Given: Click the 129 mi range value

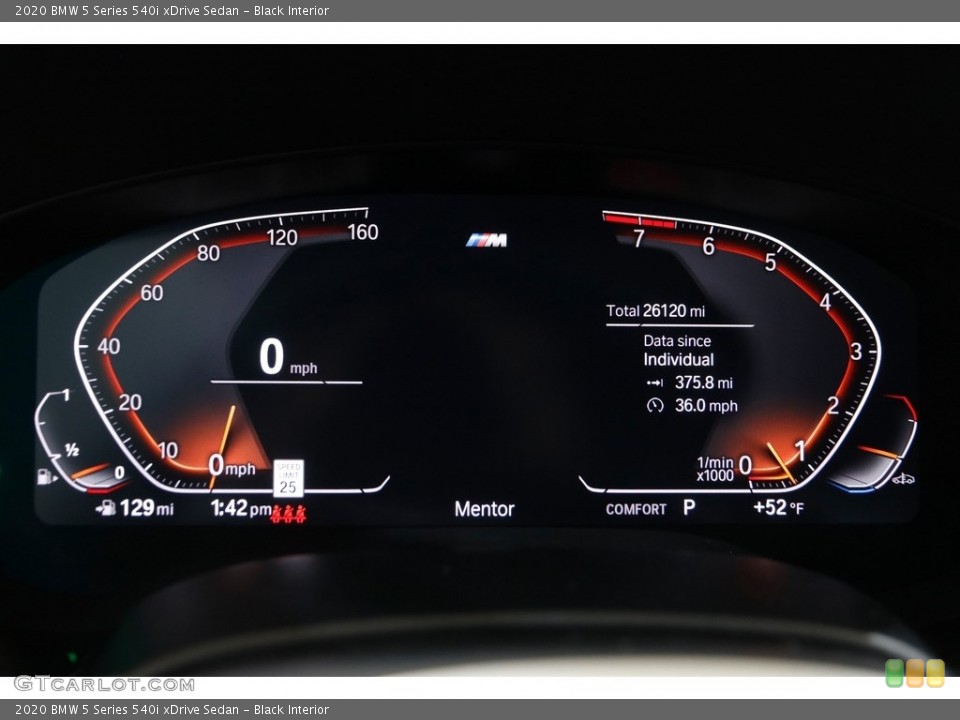Looking at the screenshot, I should pos(147,508).
